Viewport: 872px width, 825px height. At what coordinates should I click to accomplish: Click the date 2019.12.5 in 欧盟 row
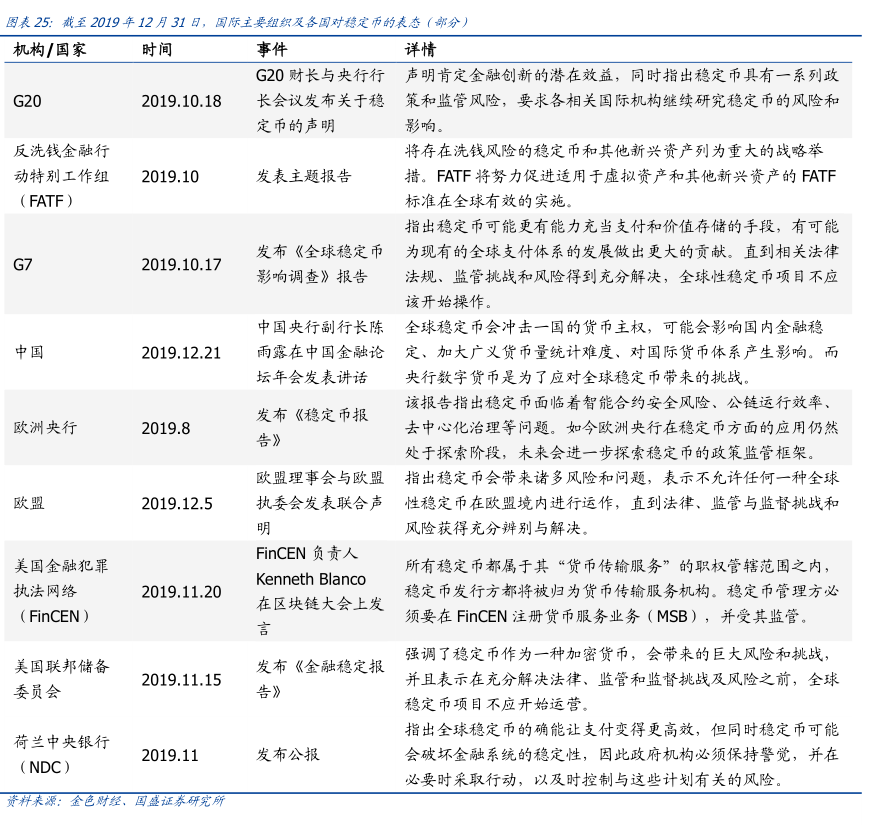coord(177,503)
